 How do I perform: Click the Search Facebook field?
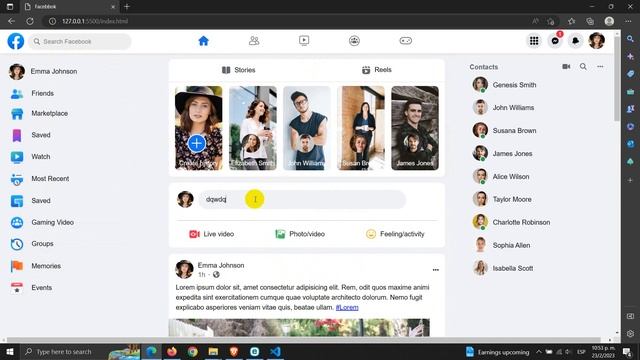click(80, 42)
